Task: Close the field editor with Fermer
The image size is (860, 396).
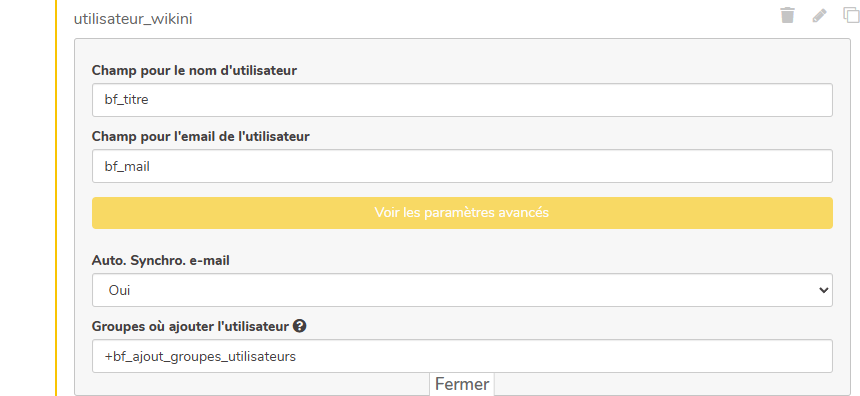Action: (x=462, y=384)
